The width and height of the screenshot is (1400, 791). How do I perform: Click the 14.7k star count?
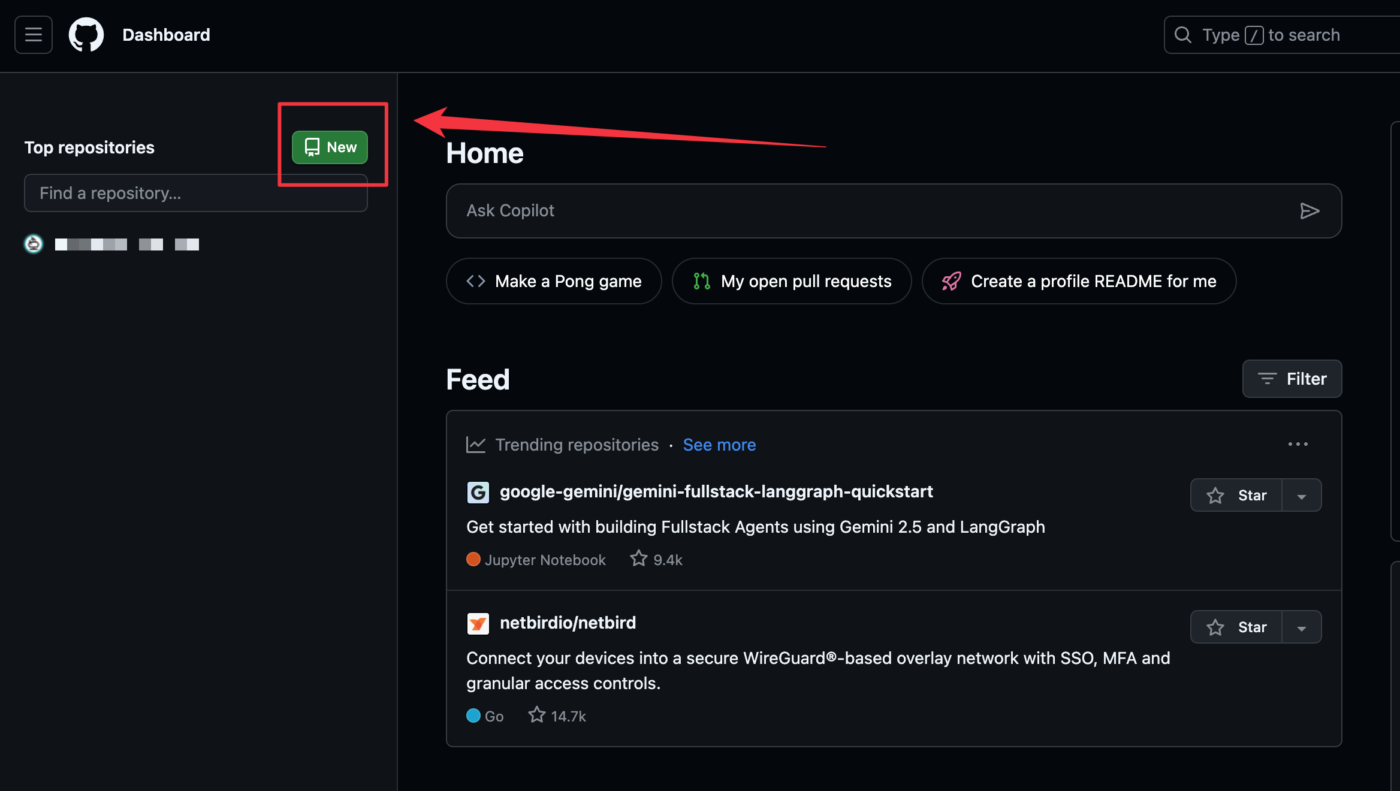click(x=557, y=716)
